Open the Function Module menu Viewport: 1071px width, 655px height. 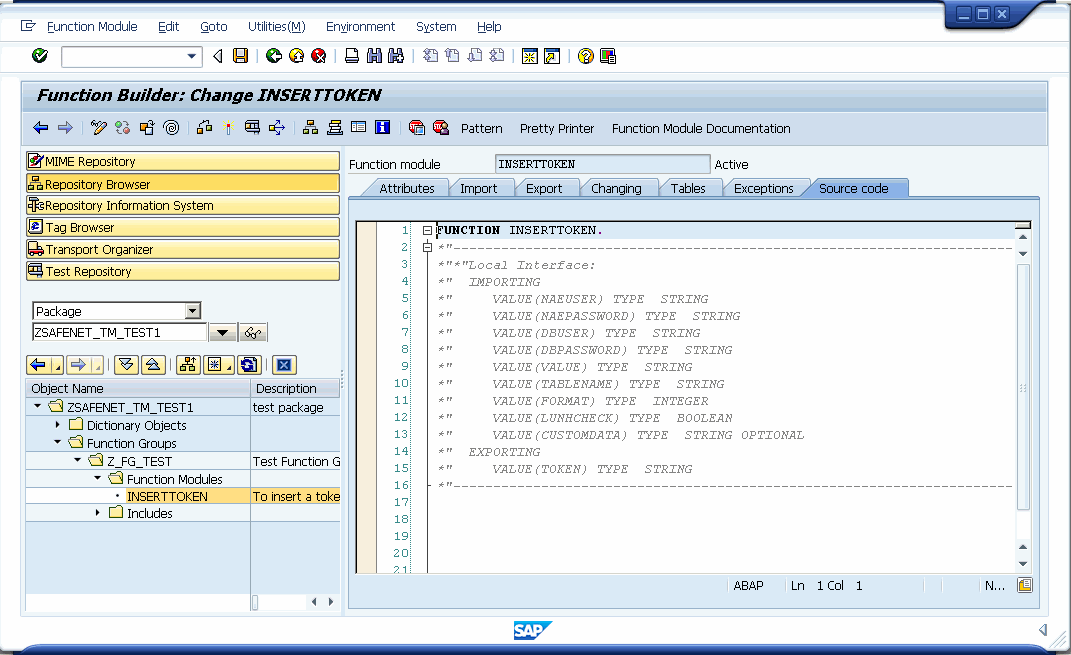click(x=92, y=27)
